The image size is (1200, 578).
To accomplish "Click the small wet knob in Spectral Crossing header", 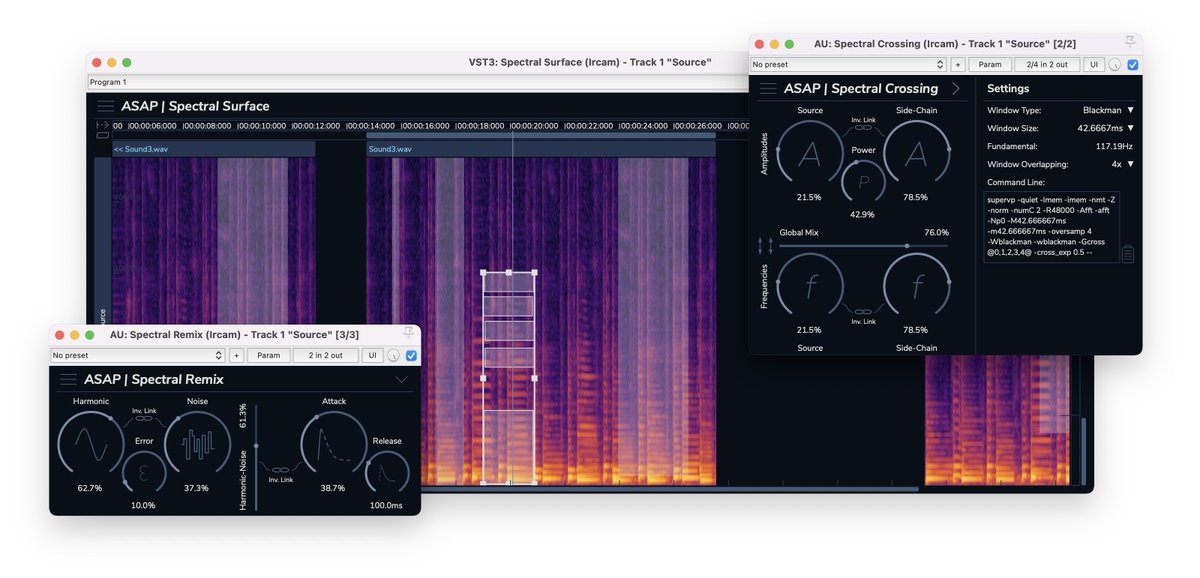I will (1115, 65).
